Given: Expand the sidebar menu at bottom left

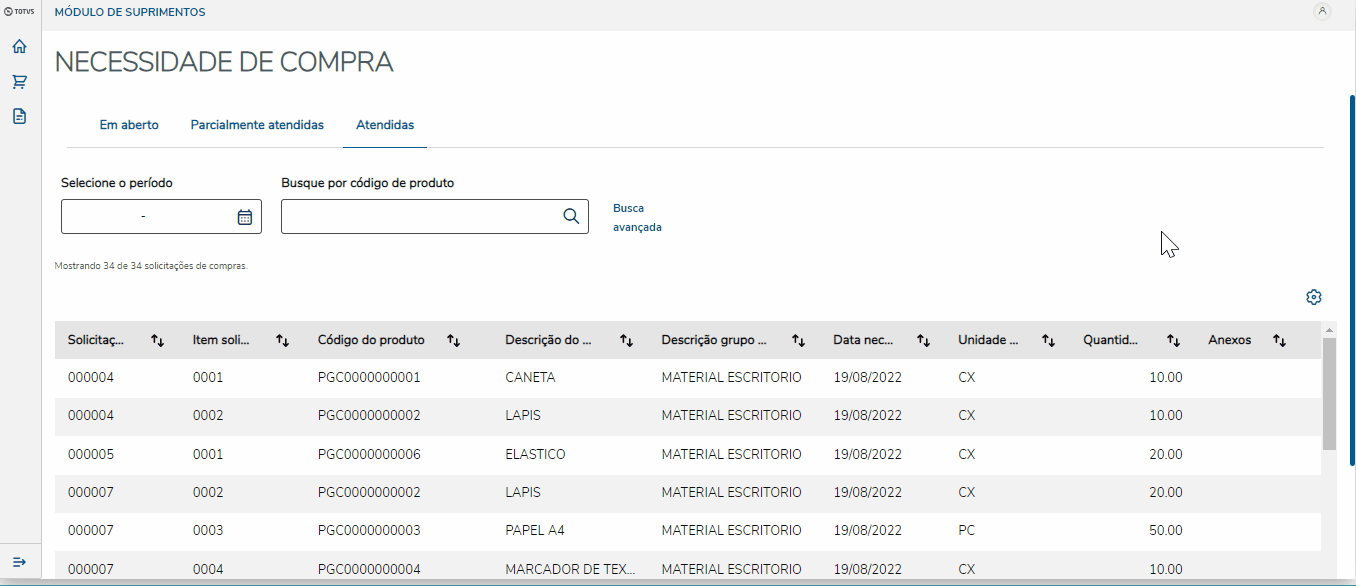Looking at the screenshot, I should [19, 562].
